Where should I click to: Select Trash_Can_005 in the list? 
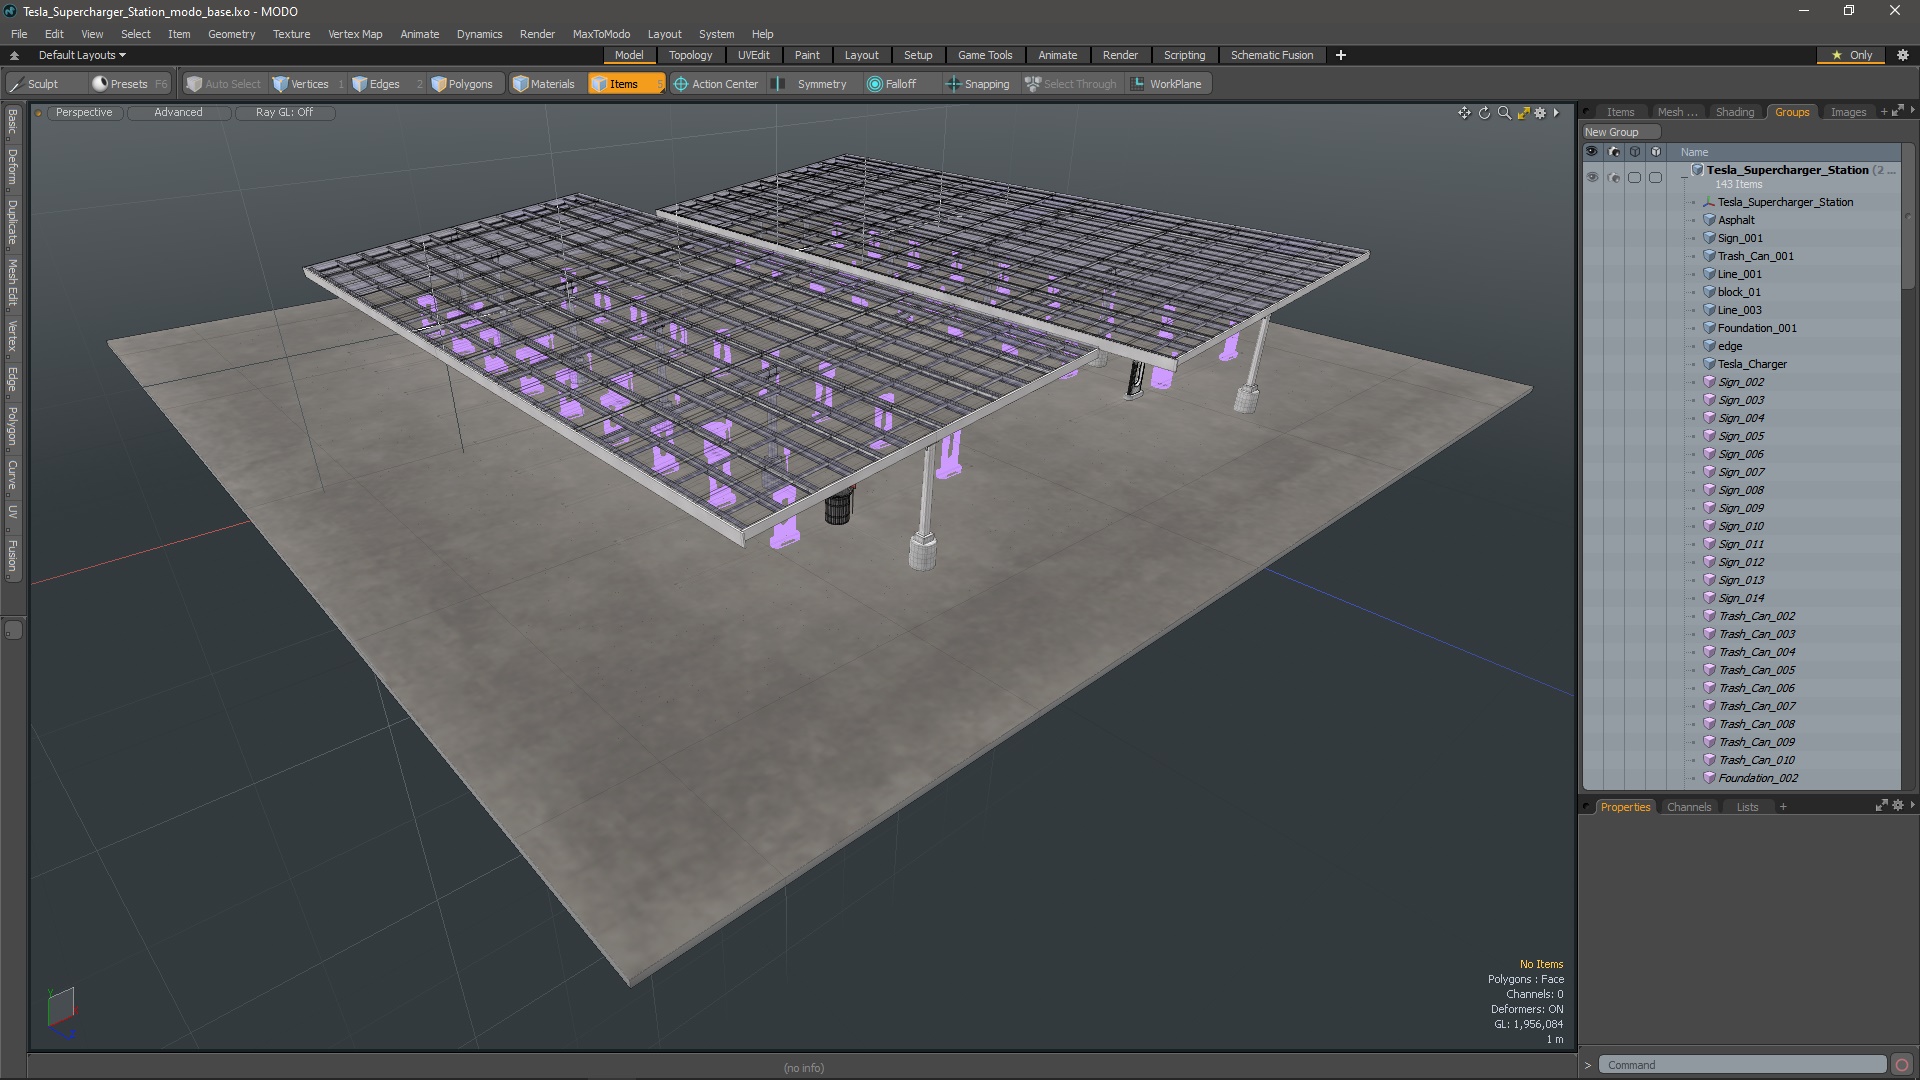[1757, 670]
